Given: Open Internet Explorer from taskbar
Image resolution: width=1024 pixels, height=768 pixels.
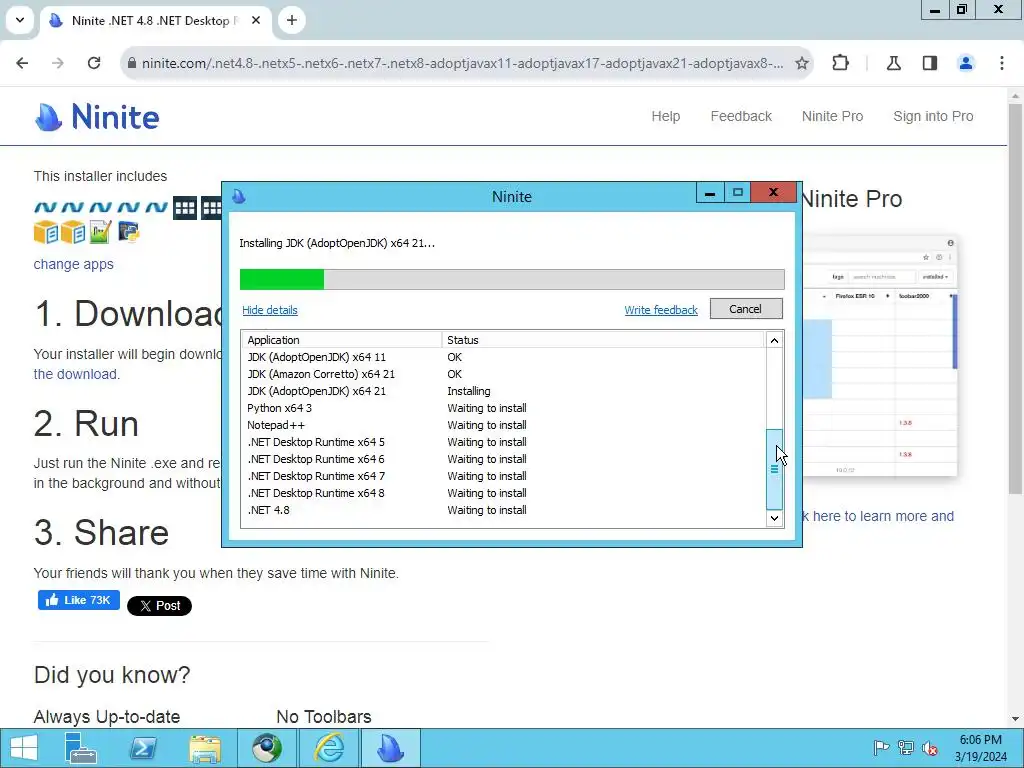Looking at the screenshot, I should pos(329,748).
